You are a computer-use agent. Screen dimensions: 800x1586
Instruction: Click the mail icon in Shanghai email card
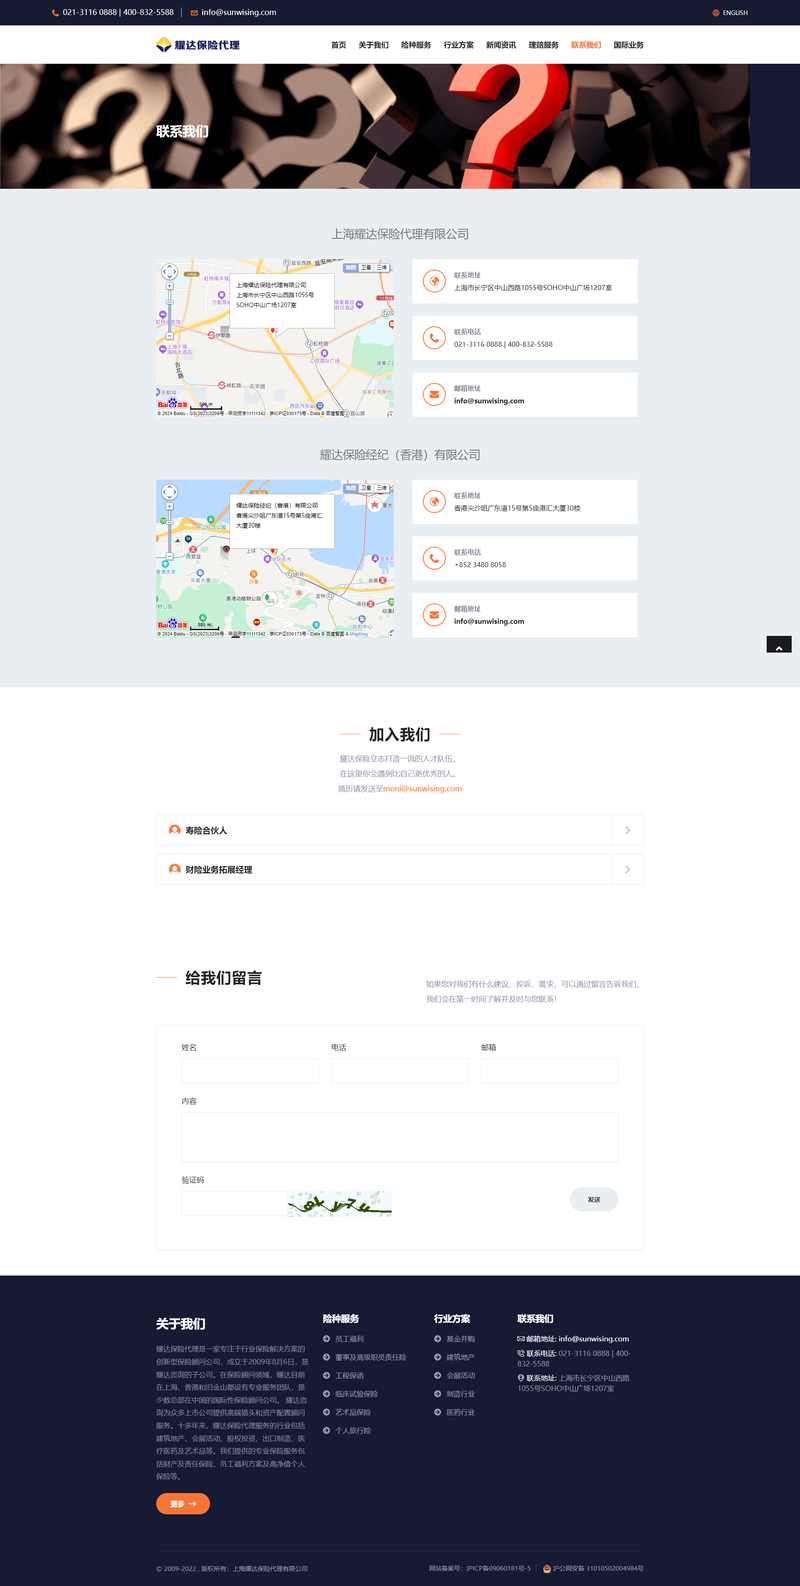pos(434,395)
